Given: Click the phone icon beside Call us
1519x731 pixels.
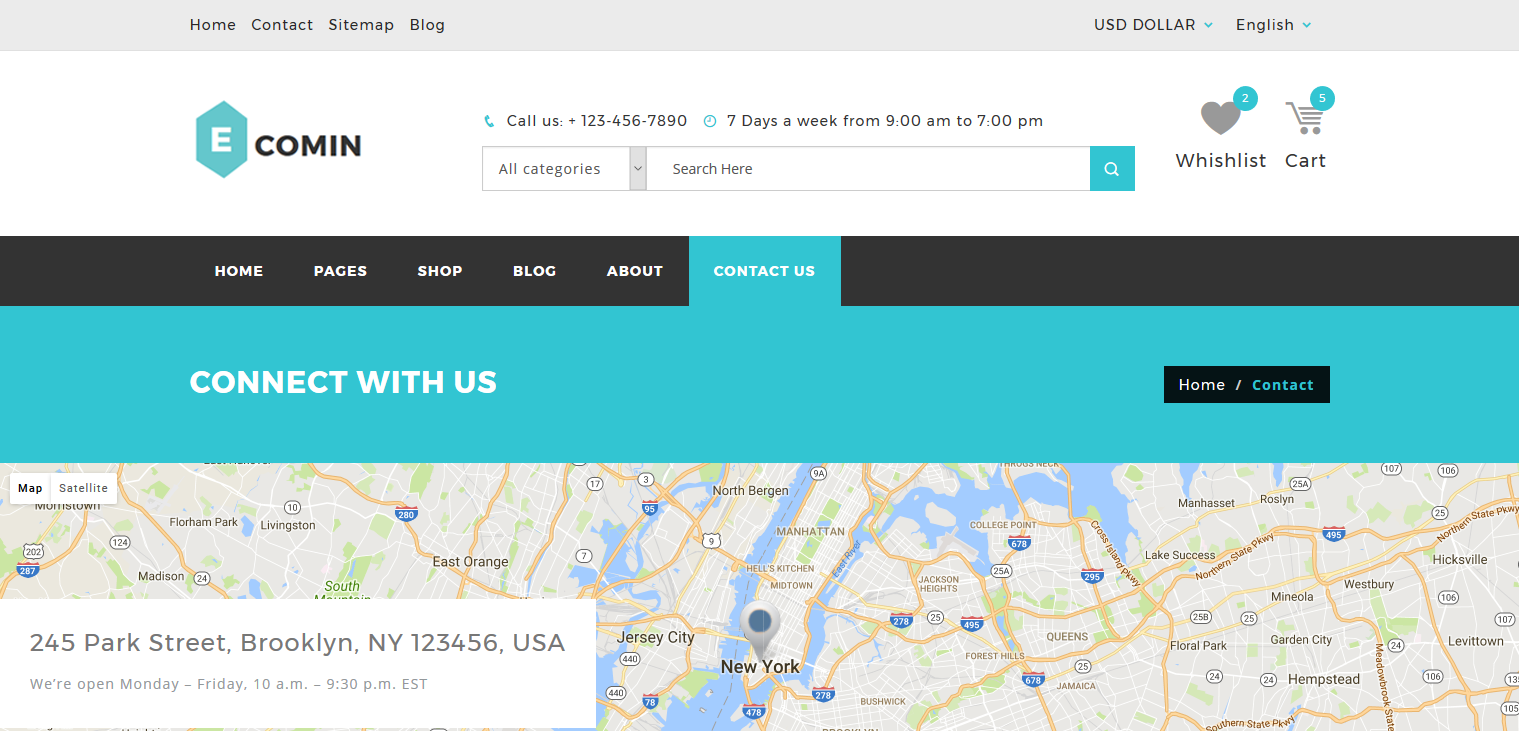Looking at the screenshot, I should 489,121.
